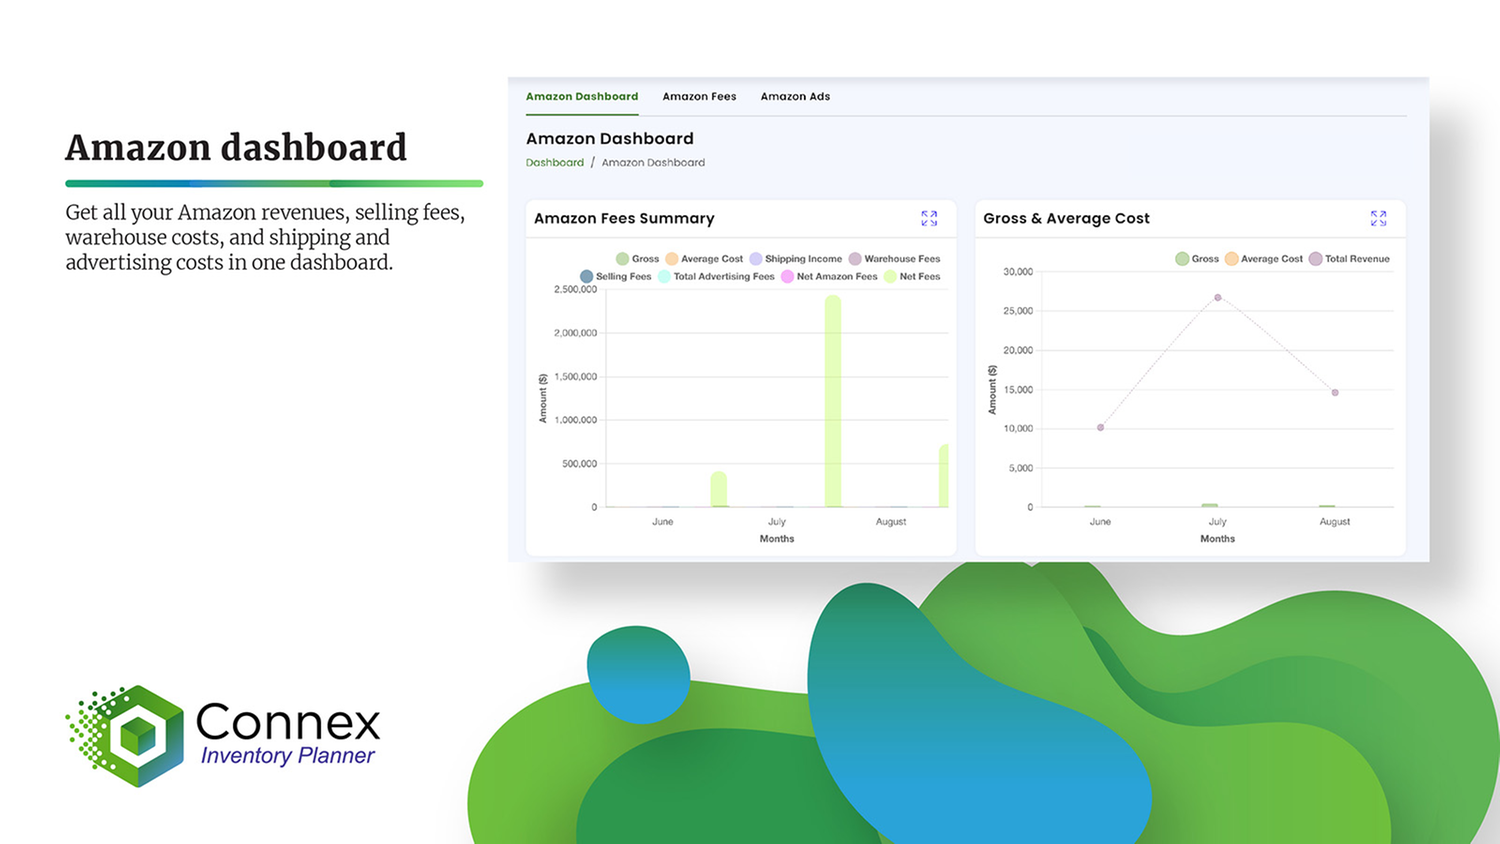The image size is (1500, 844).
Task: Click the 'Inventory Planner' italic tagline
Action: pyautogui.click(x=288, y=756)
